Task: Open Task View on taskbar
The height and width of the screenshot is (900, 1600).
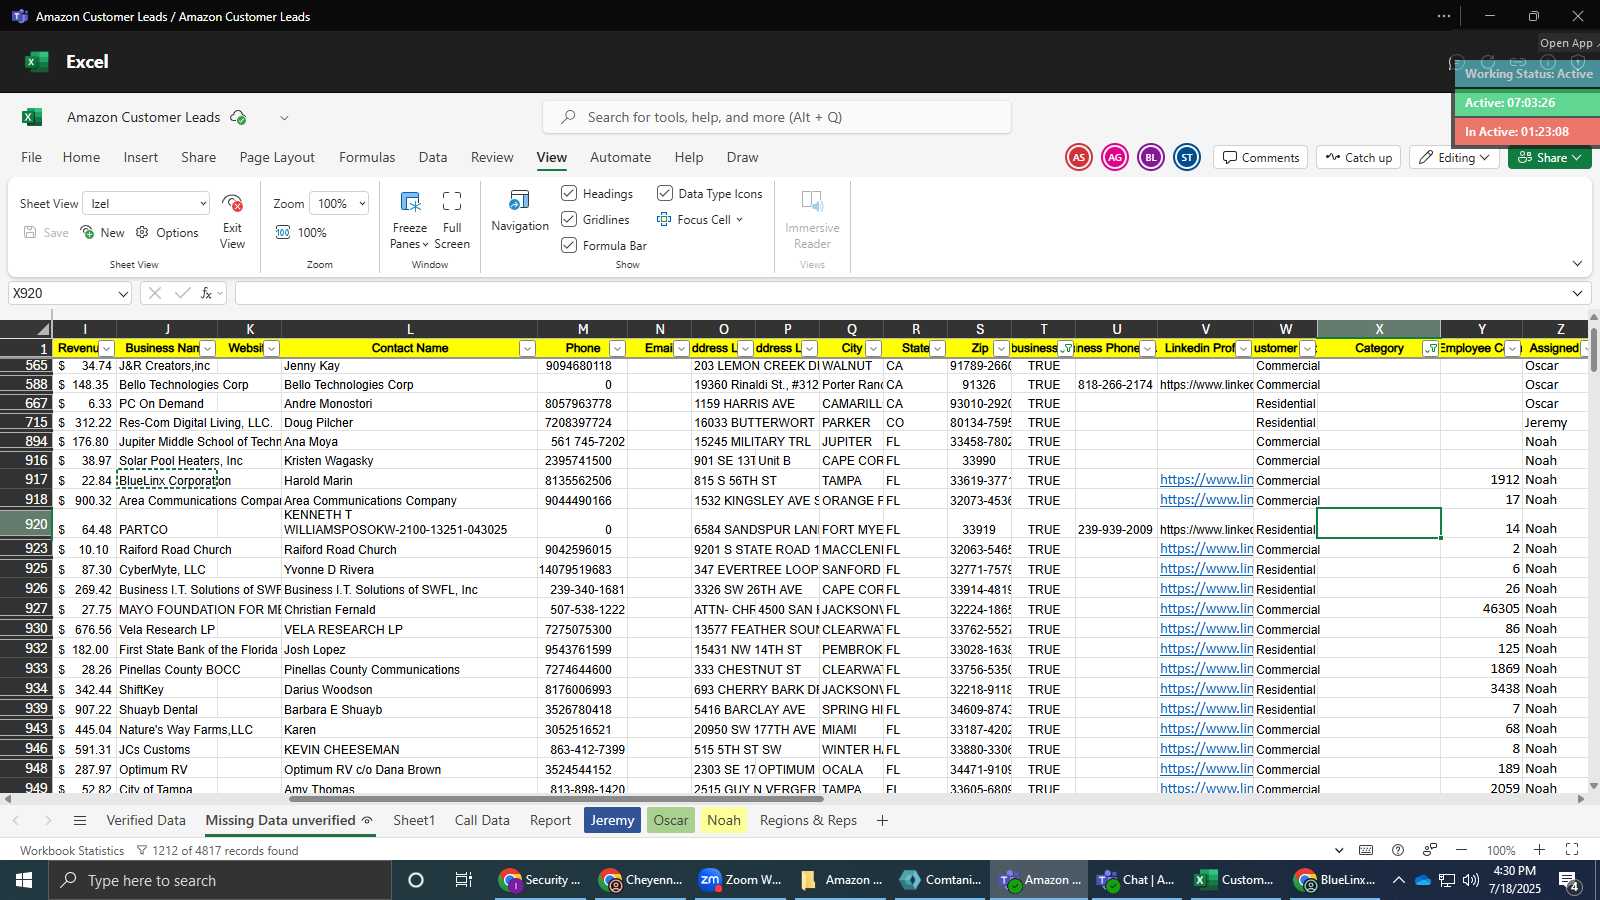Action: tap(463, 880)
